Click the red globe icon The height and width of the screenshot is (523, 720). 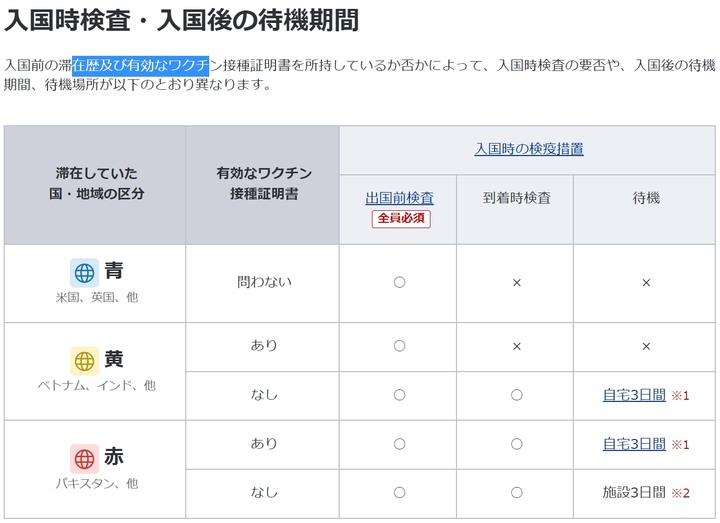coord(84,458)
